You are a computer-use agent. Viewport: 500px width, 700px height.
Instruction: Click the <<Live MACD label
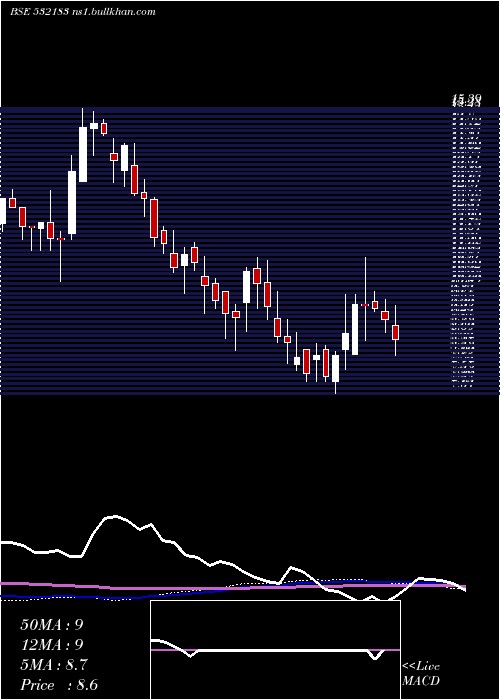coord(421,674)
